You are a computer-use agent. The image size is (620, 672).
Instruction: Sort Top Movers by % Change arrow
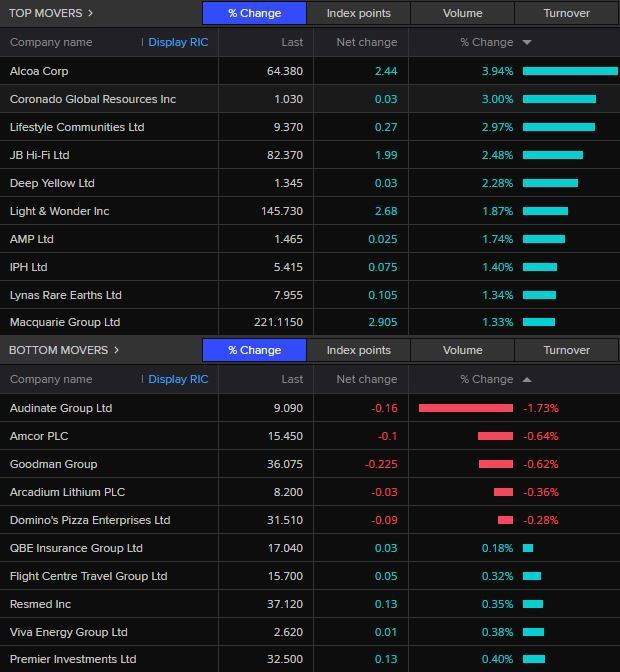(x=527, y=42)
